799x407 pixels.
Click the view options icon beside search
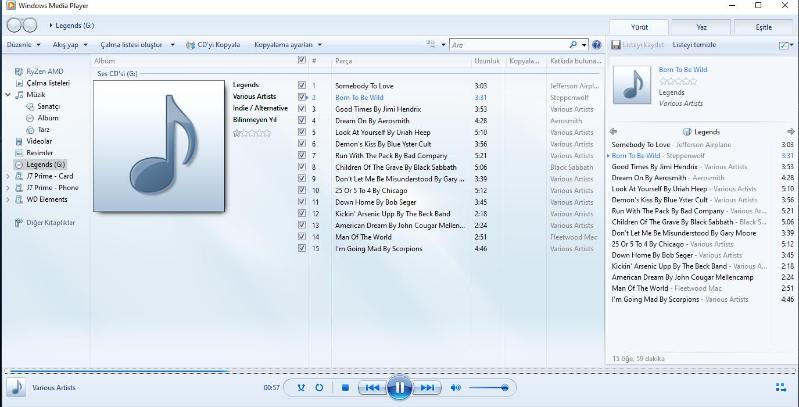pyautogui.click(x=431, y=45)
